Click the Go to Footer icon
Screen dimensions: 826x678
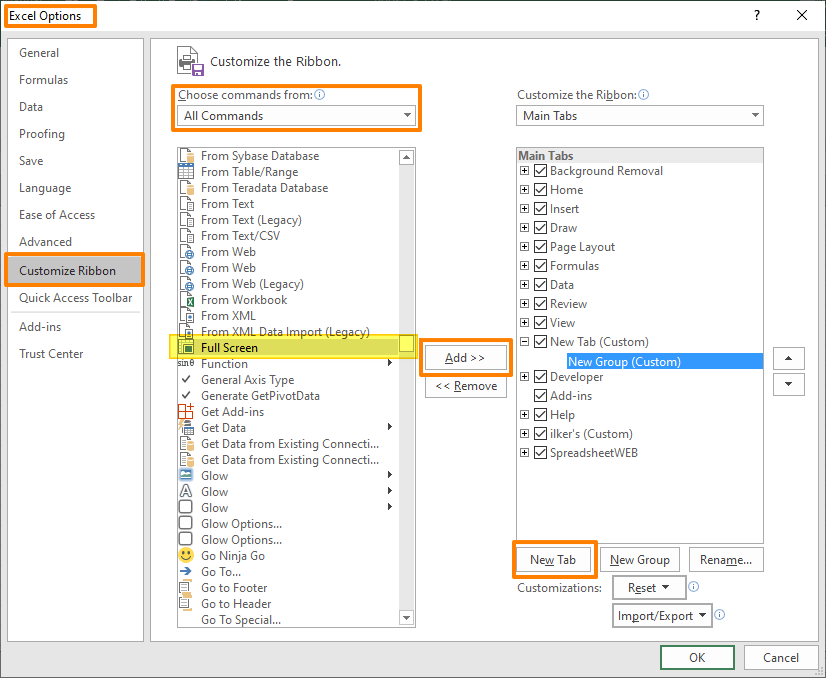[186, 587]
